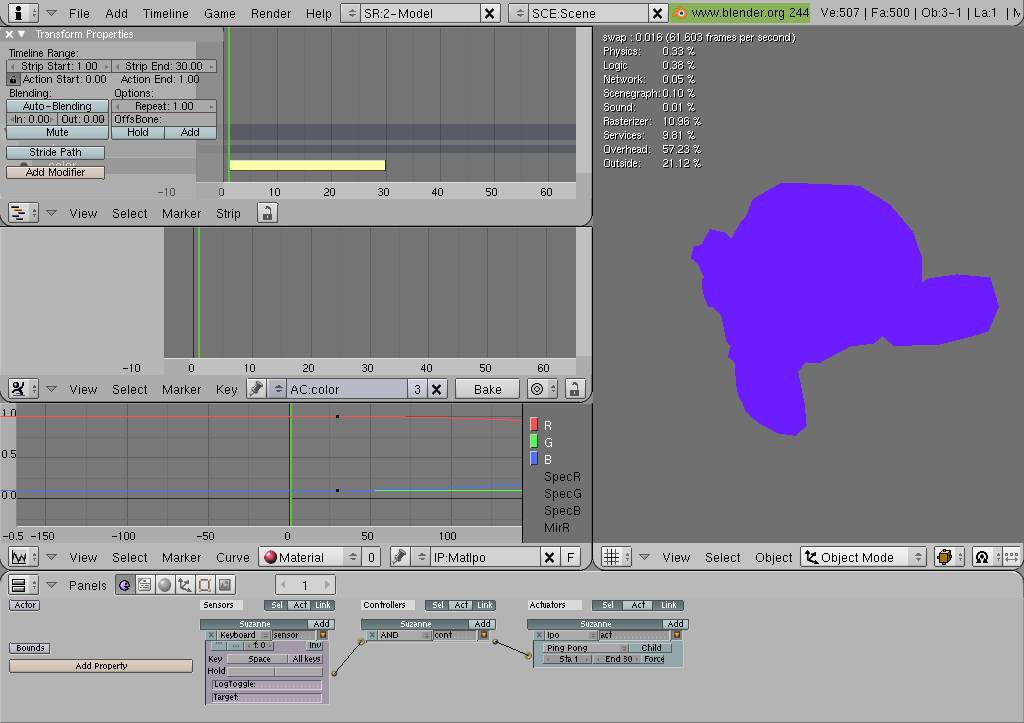1024x723 pixels.
Task: Open the Render menu
Action: (x=271, y=13)
